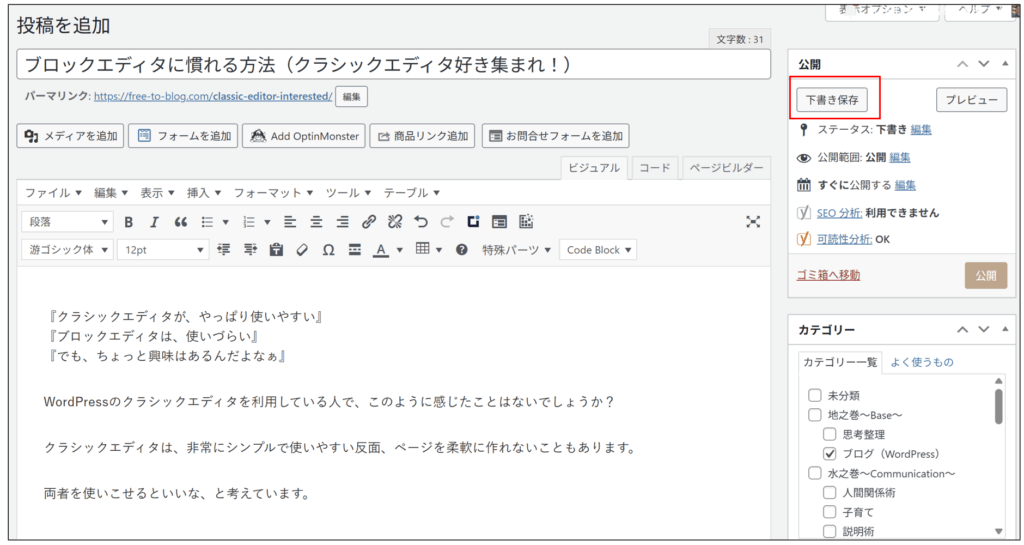The width and height of the screenshot is (1024, 545).
Task: Check the 未分類 category
Action: [x=815, y=395]
